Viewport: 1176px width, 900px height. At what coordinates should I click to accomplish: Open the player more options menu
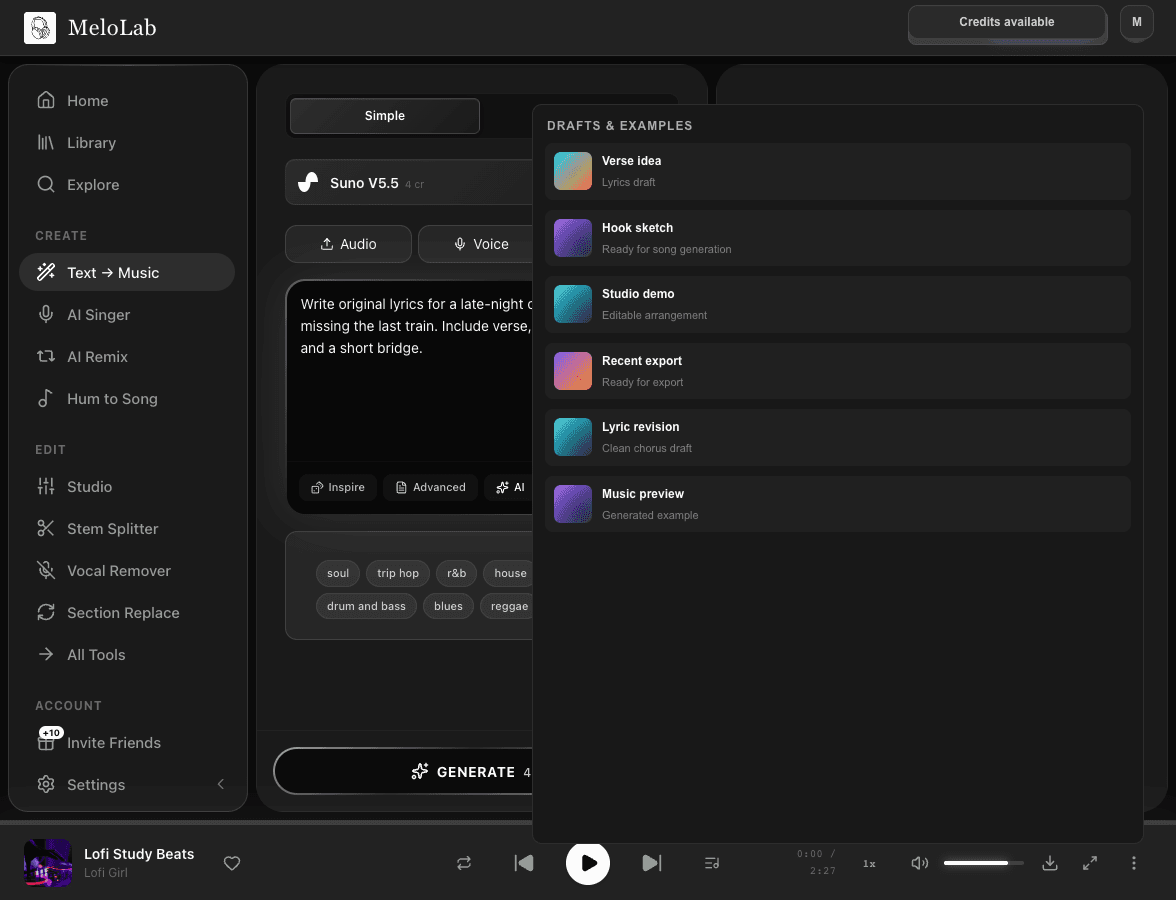tap(1133, 862)
